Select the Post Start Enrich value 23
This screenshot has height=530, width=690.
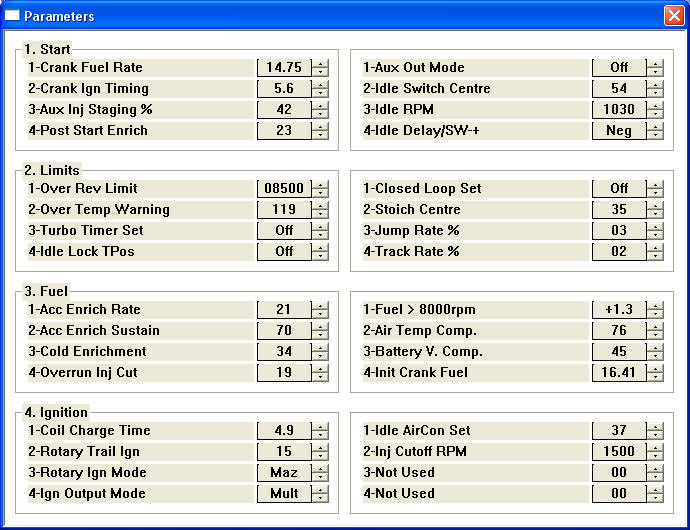284,131
